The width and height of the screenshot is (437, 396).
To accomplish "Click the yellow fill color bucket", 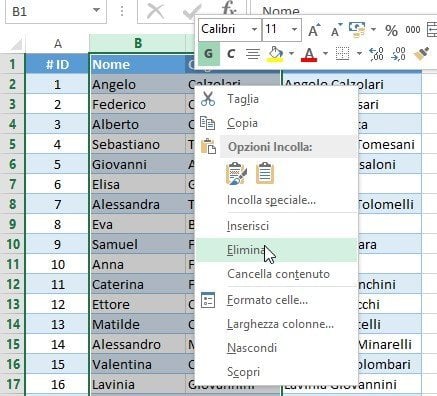I will click(275, 54).
